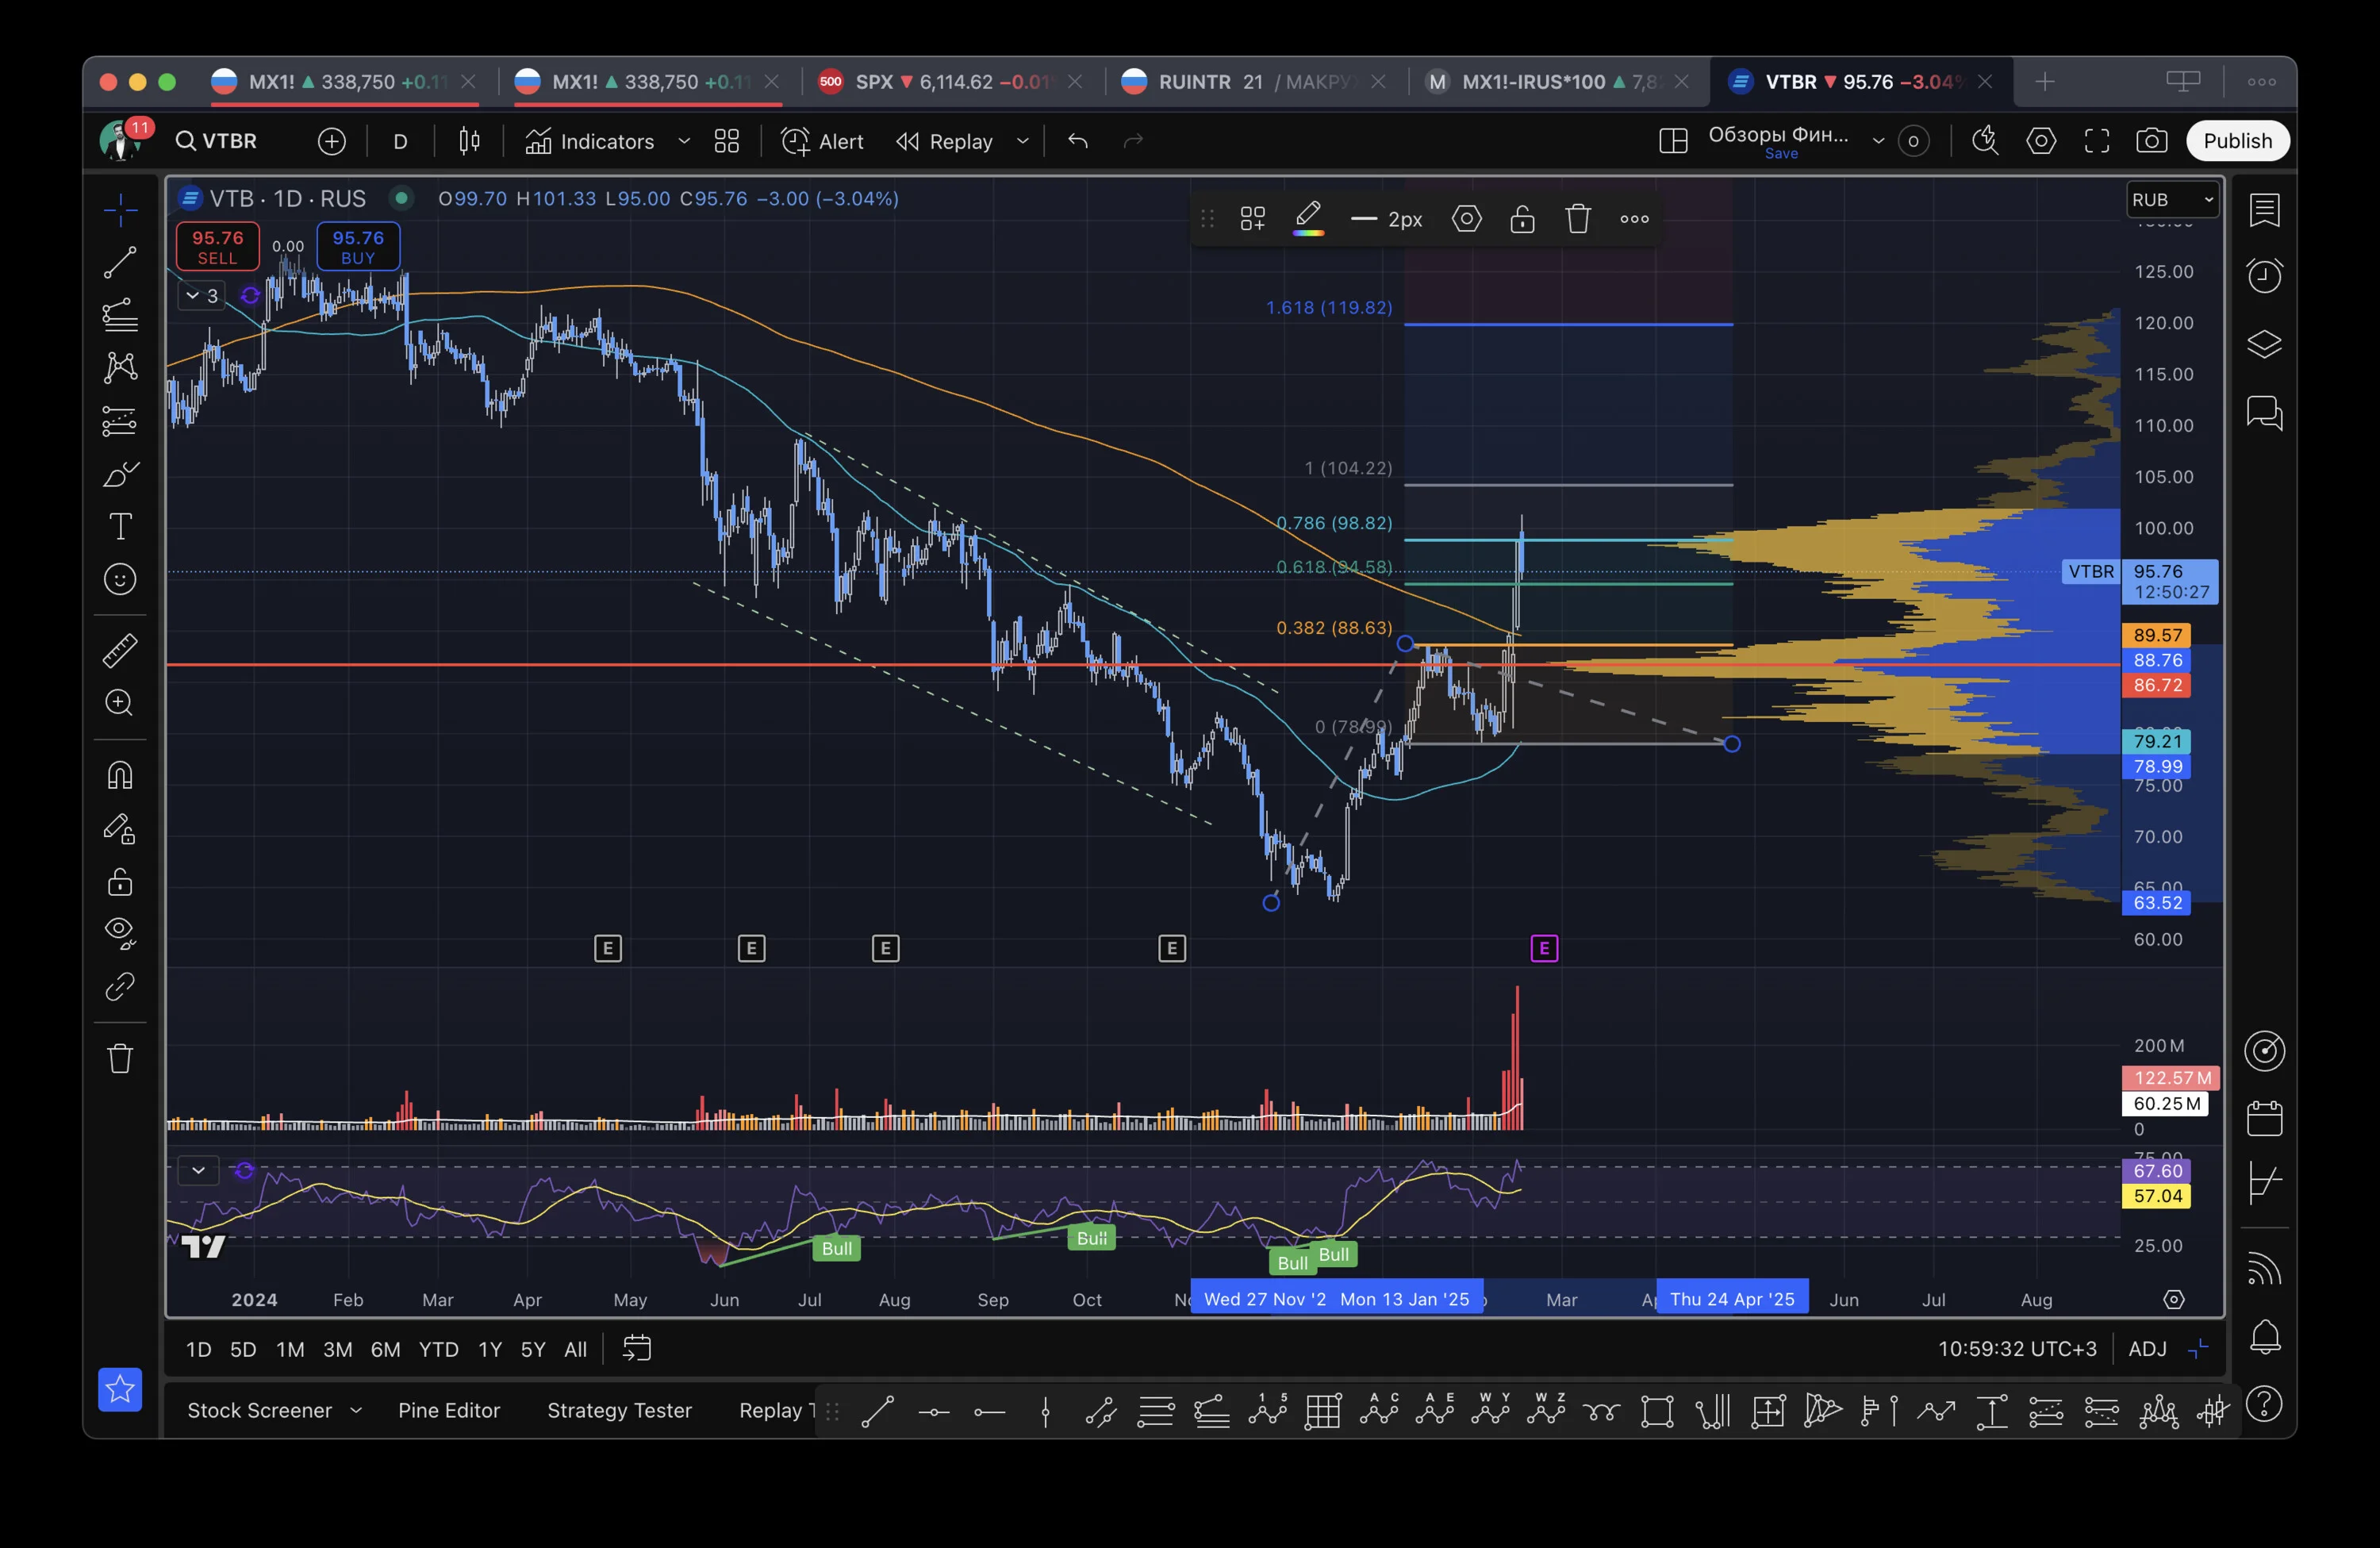The image size is (2380, 1548).
Task: Open the notifications bell
Action: [2264, 1336]
